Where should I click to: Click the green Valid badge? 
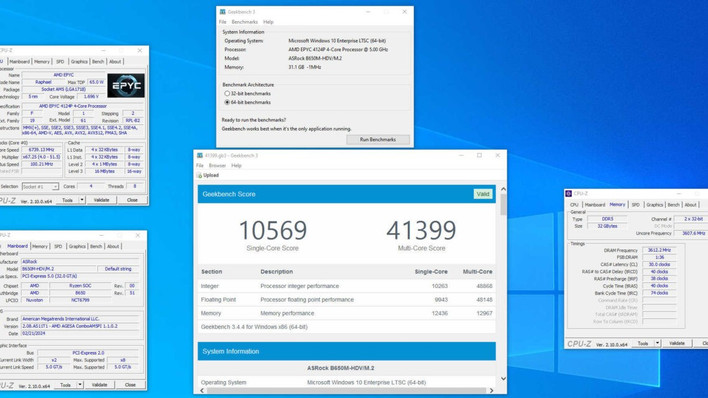point(483,194)
